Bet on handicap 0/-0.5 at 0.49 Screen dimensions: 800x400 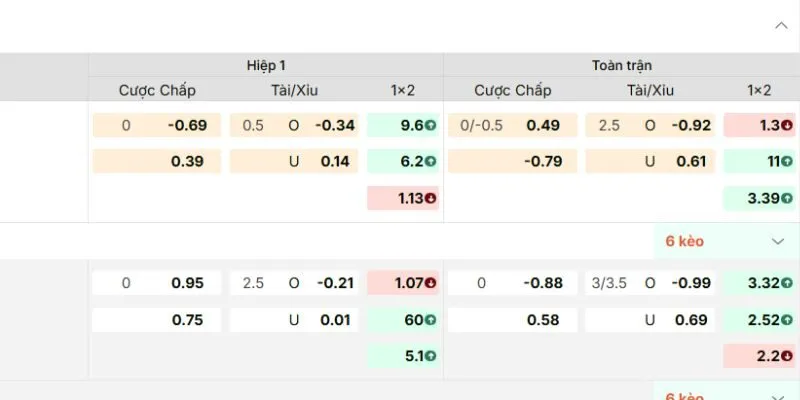pos(543,126)
